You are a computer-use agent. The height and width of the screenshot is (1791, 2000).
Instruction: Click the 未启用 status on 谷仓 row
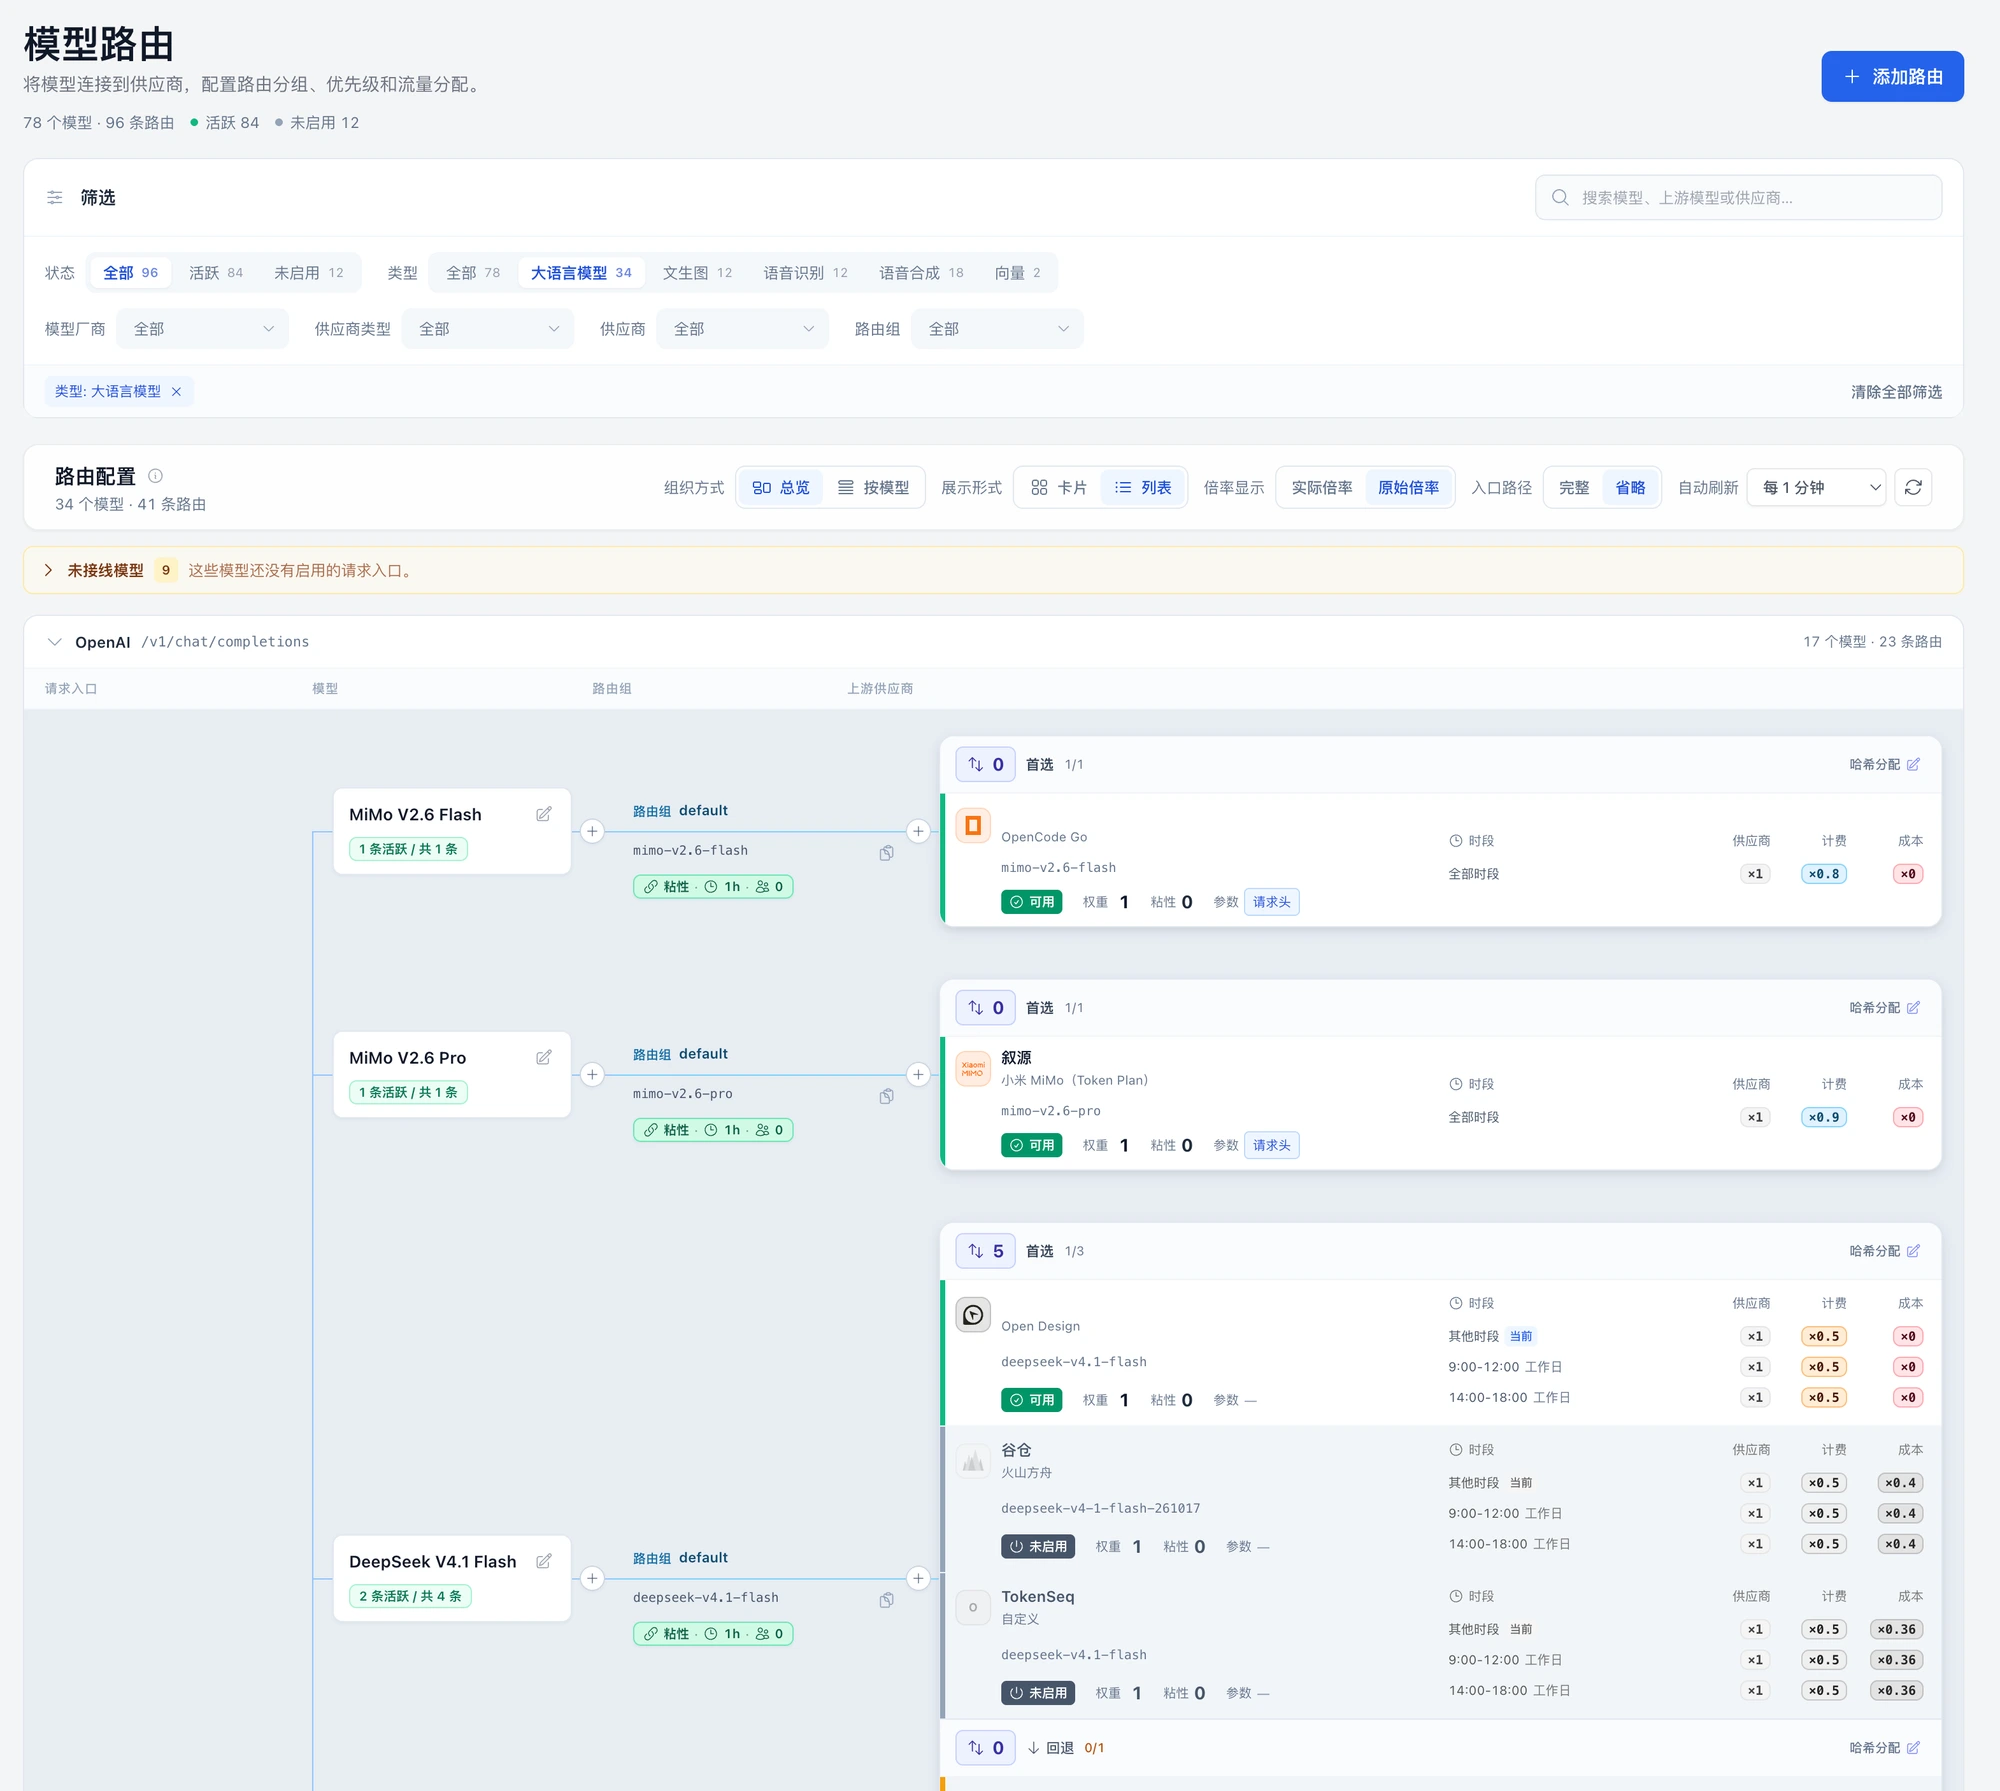click(x=1038, y=1546)
